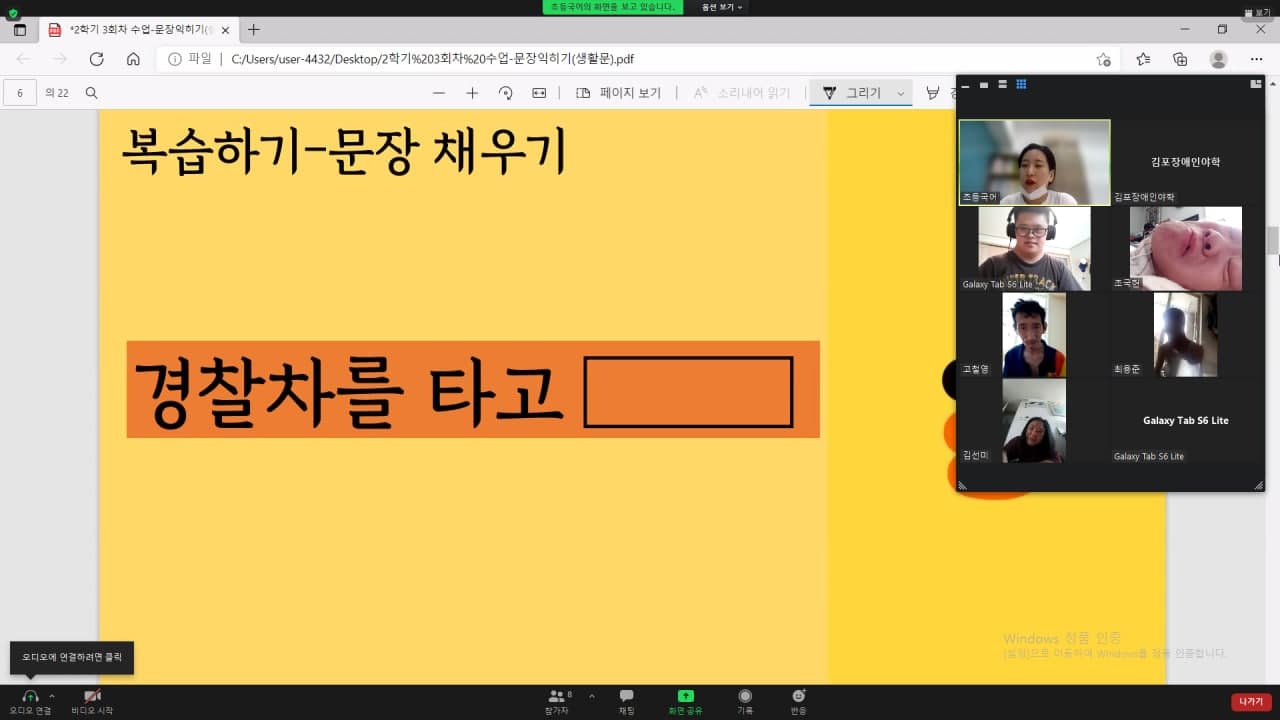Open the 옵션 보기 view options dropdown
The image size is (1280, 720).
coord(723,7)
